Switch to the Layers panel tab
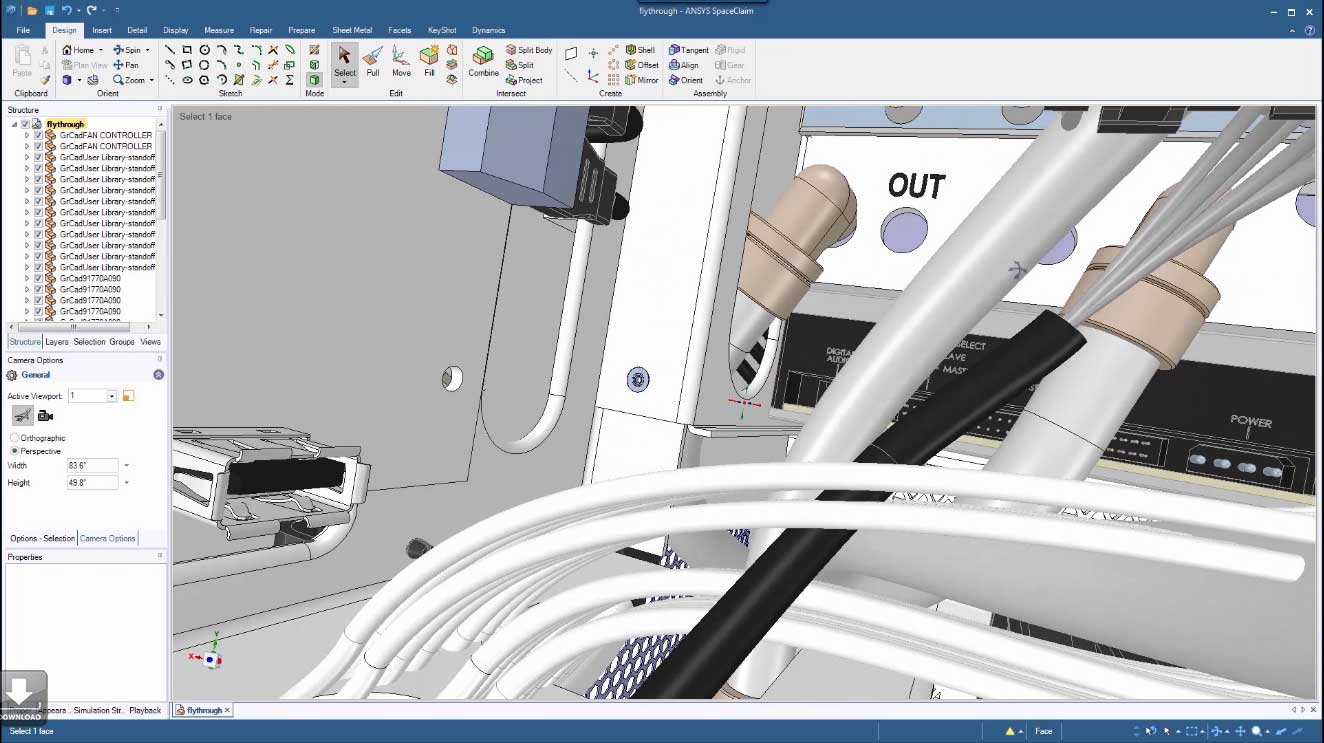 point(57,342)
